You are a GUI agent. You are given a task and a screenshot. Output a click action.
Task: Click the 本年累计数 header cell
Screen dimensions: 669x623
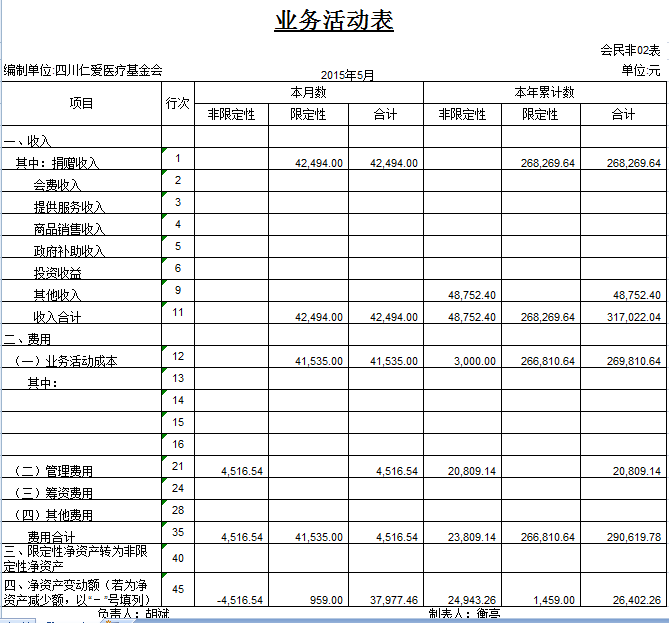(544, 92)
